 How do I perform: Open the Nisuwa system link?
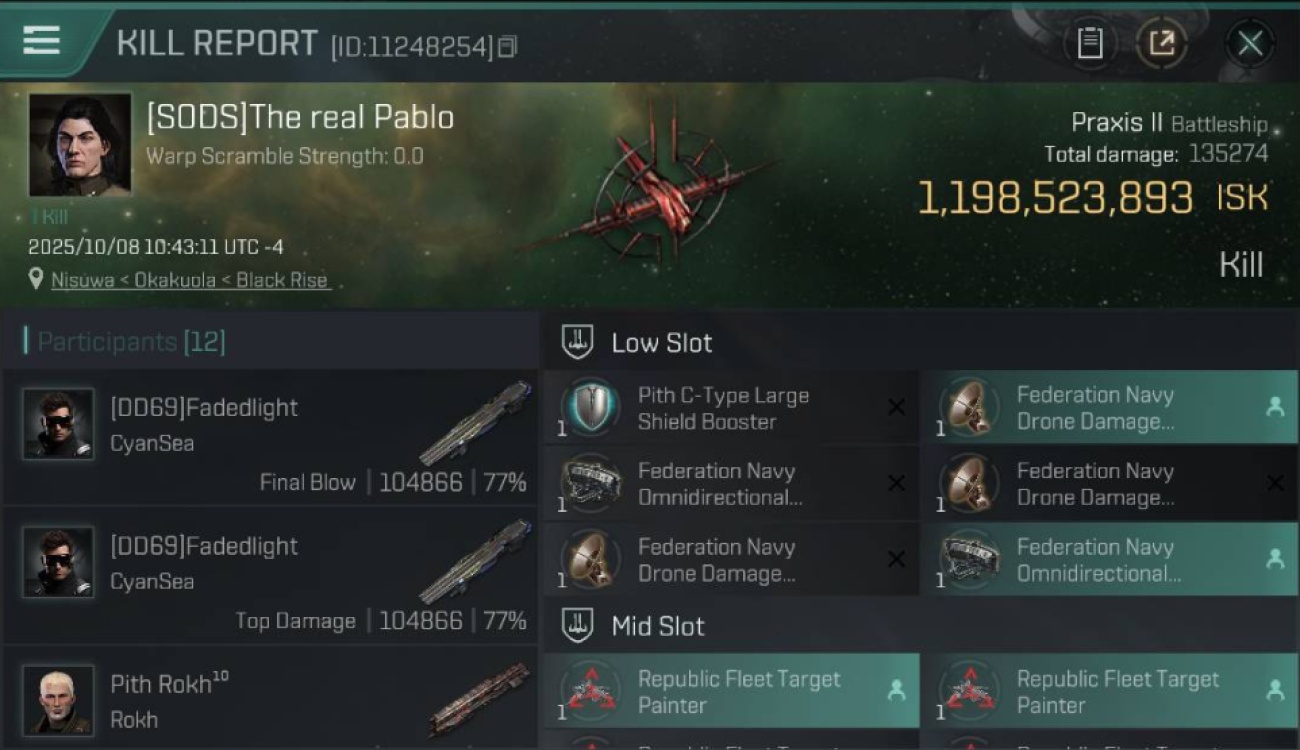pos(84,280)
